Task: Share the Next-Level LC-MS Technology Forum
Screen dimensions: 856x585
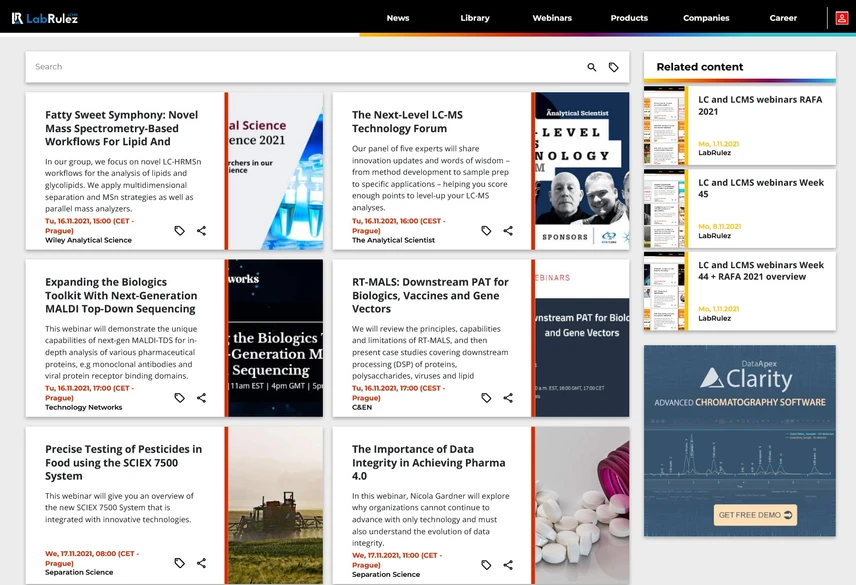Action: coord(508,231)
